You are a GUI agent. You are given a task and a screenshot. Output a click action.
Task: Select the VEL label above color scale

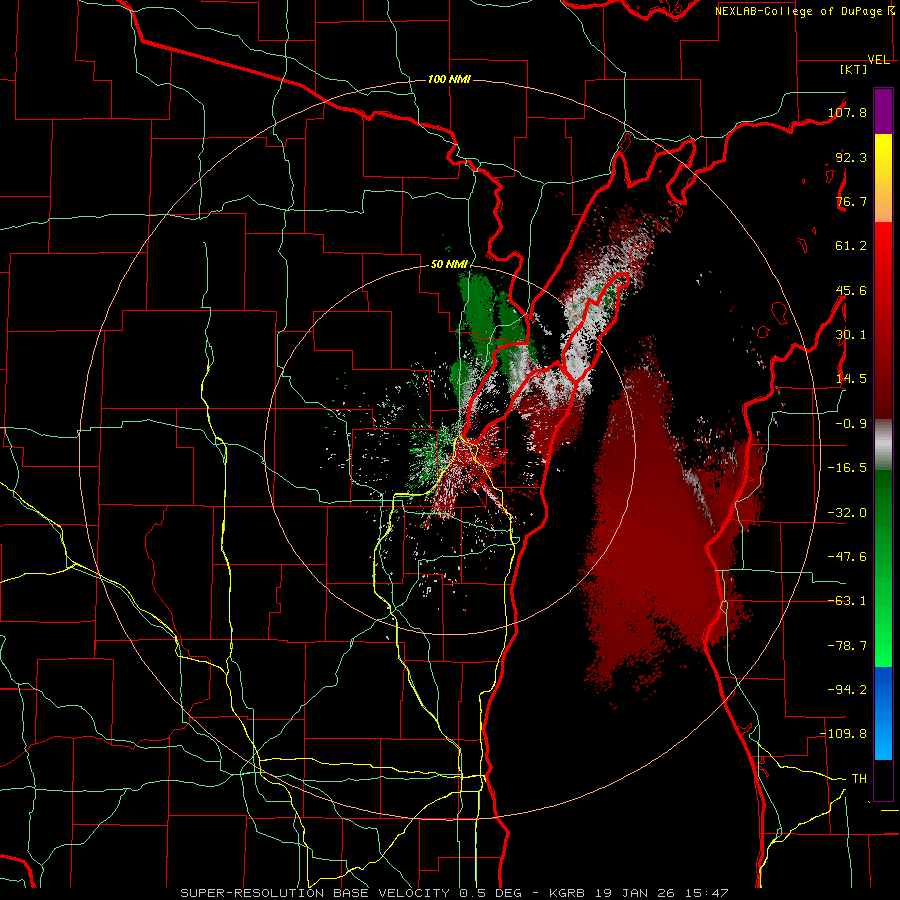point(878,60)
